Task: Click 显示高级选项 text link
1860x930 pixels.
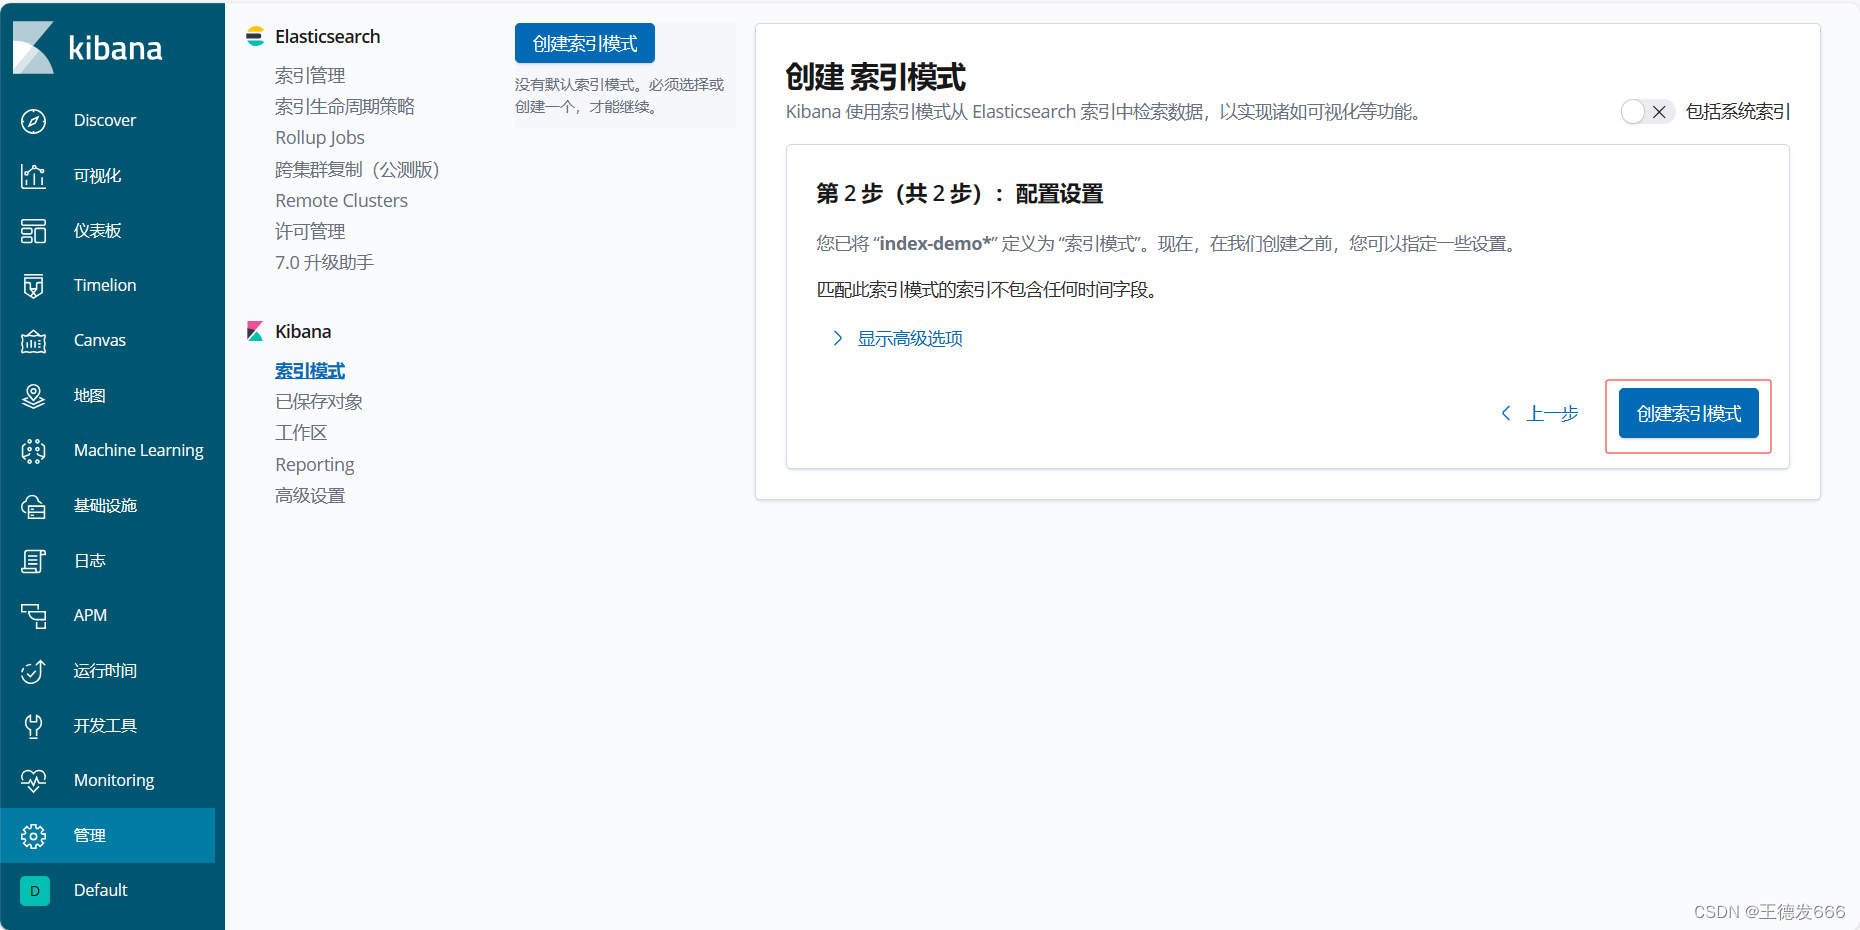Action: click(910, 338)
